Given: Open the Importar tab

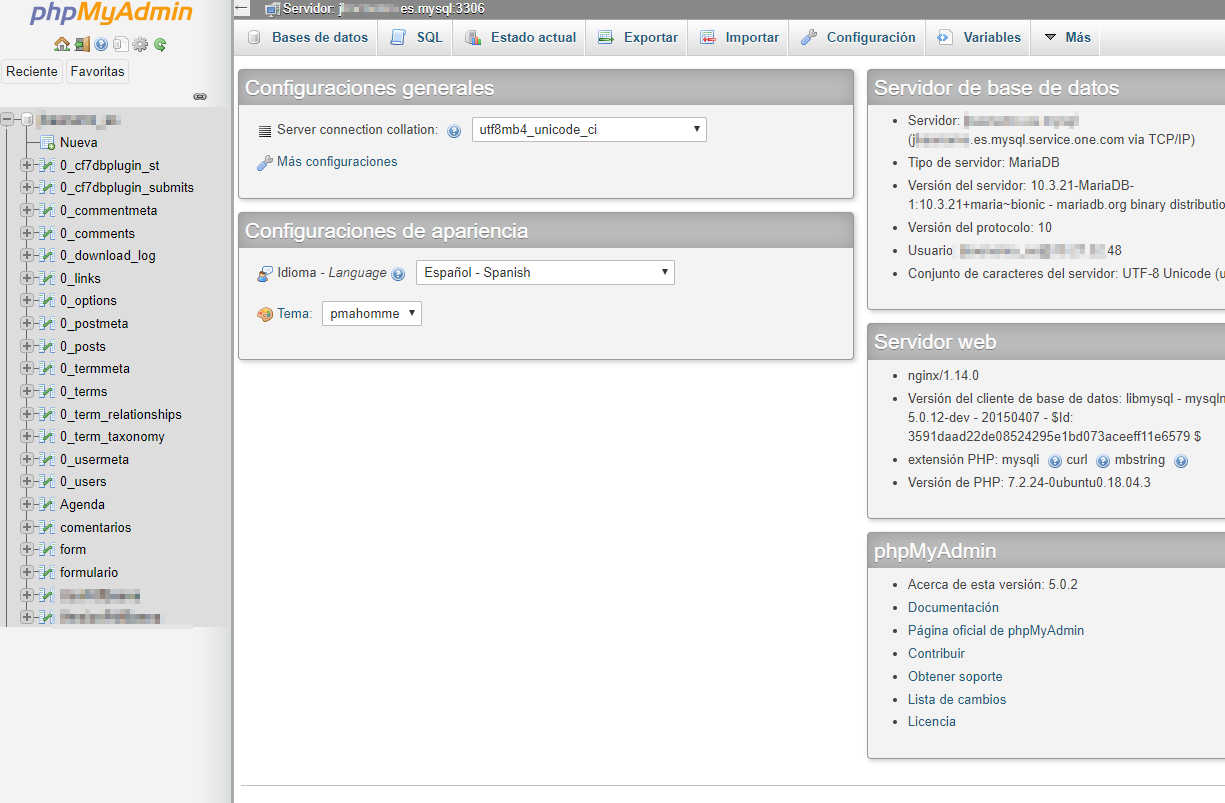Looking at the screenshot, I should click(739, 38).
